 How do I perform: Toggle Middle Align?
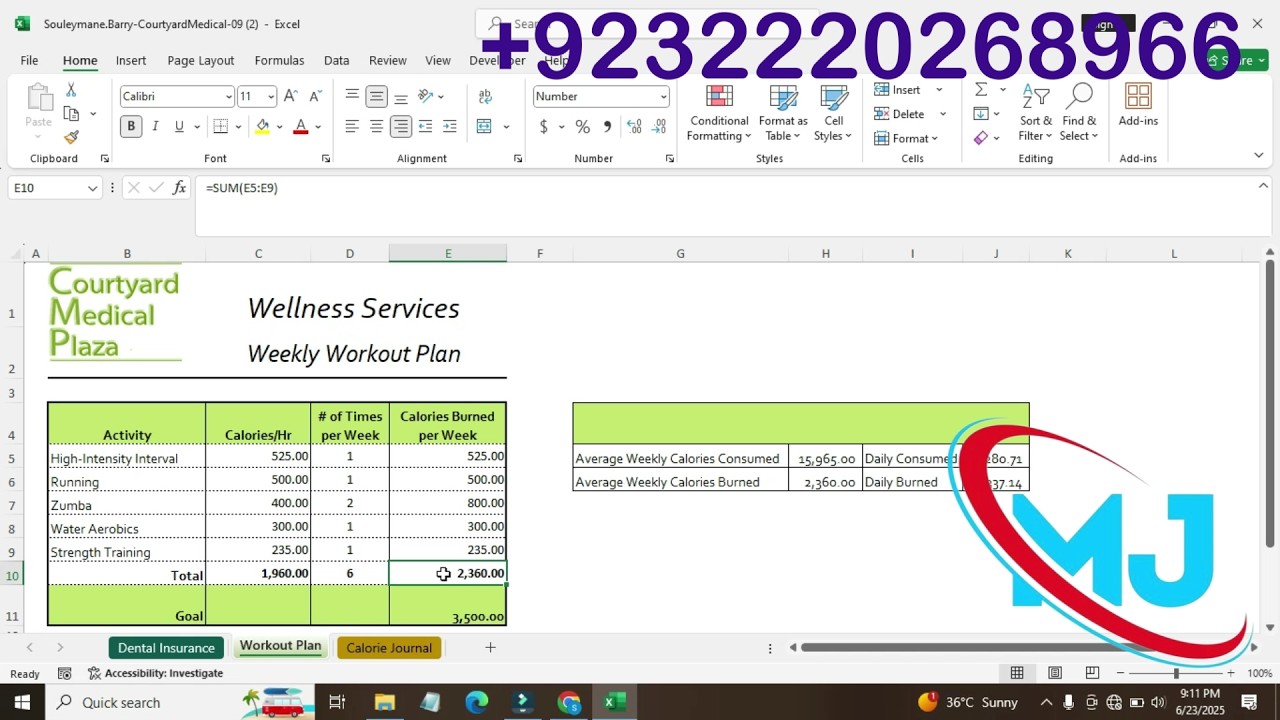coord(376,96)
